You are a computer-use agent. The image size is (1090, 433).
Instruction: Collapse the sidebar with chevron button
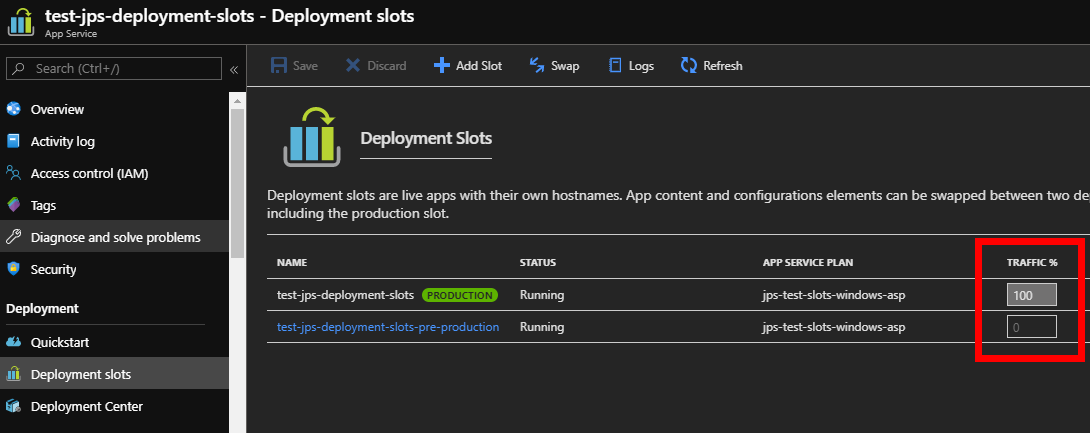coord(234,69)
